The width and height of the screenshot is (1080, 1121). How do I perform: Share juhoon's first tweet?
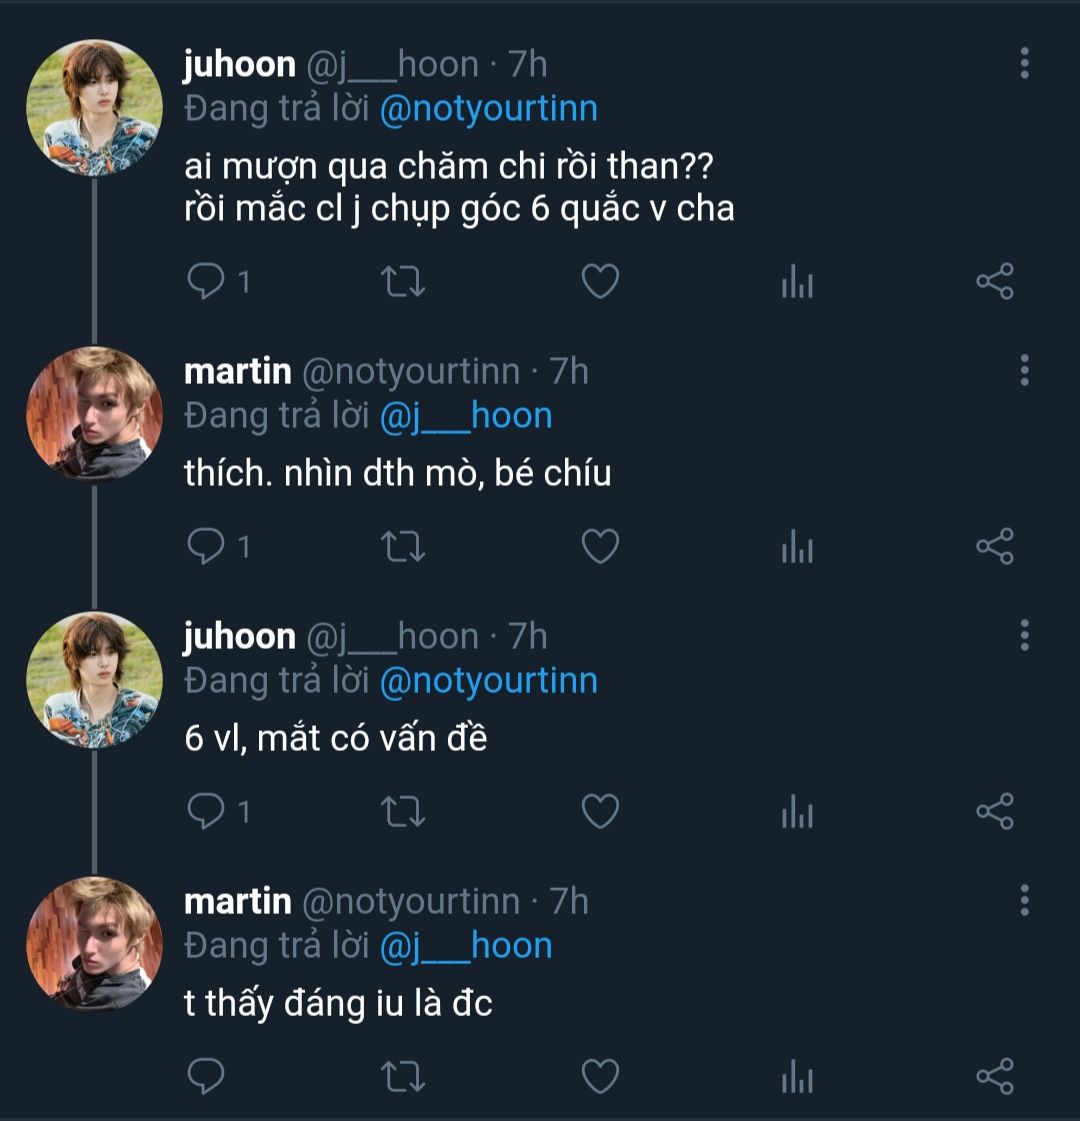pos(995,282)
